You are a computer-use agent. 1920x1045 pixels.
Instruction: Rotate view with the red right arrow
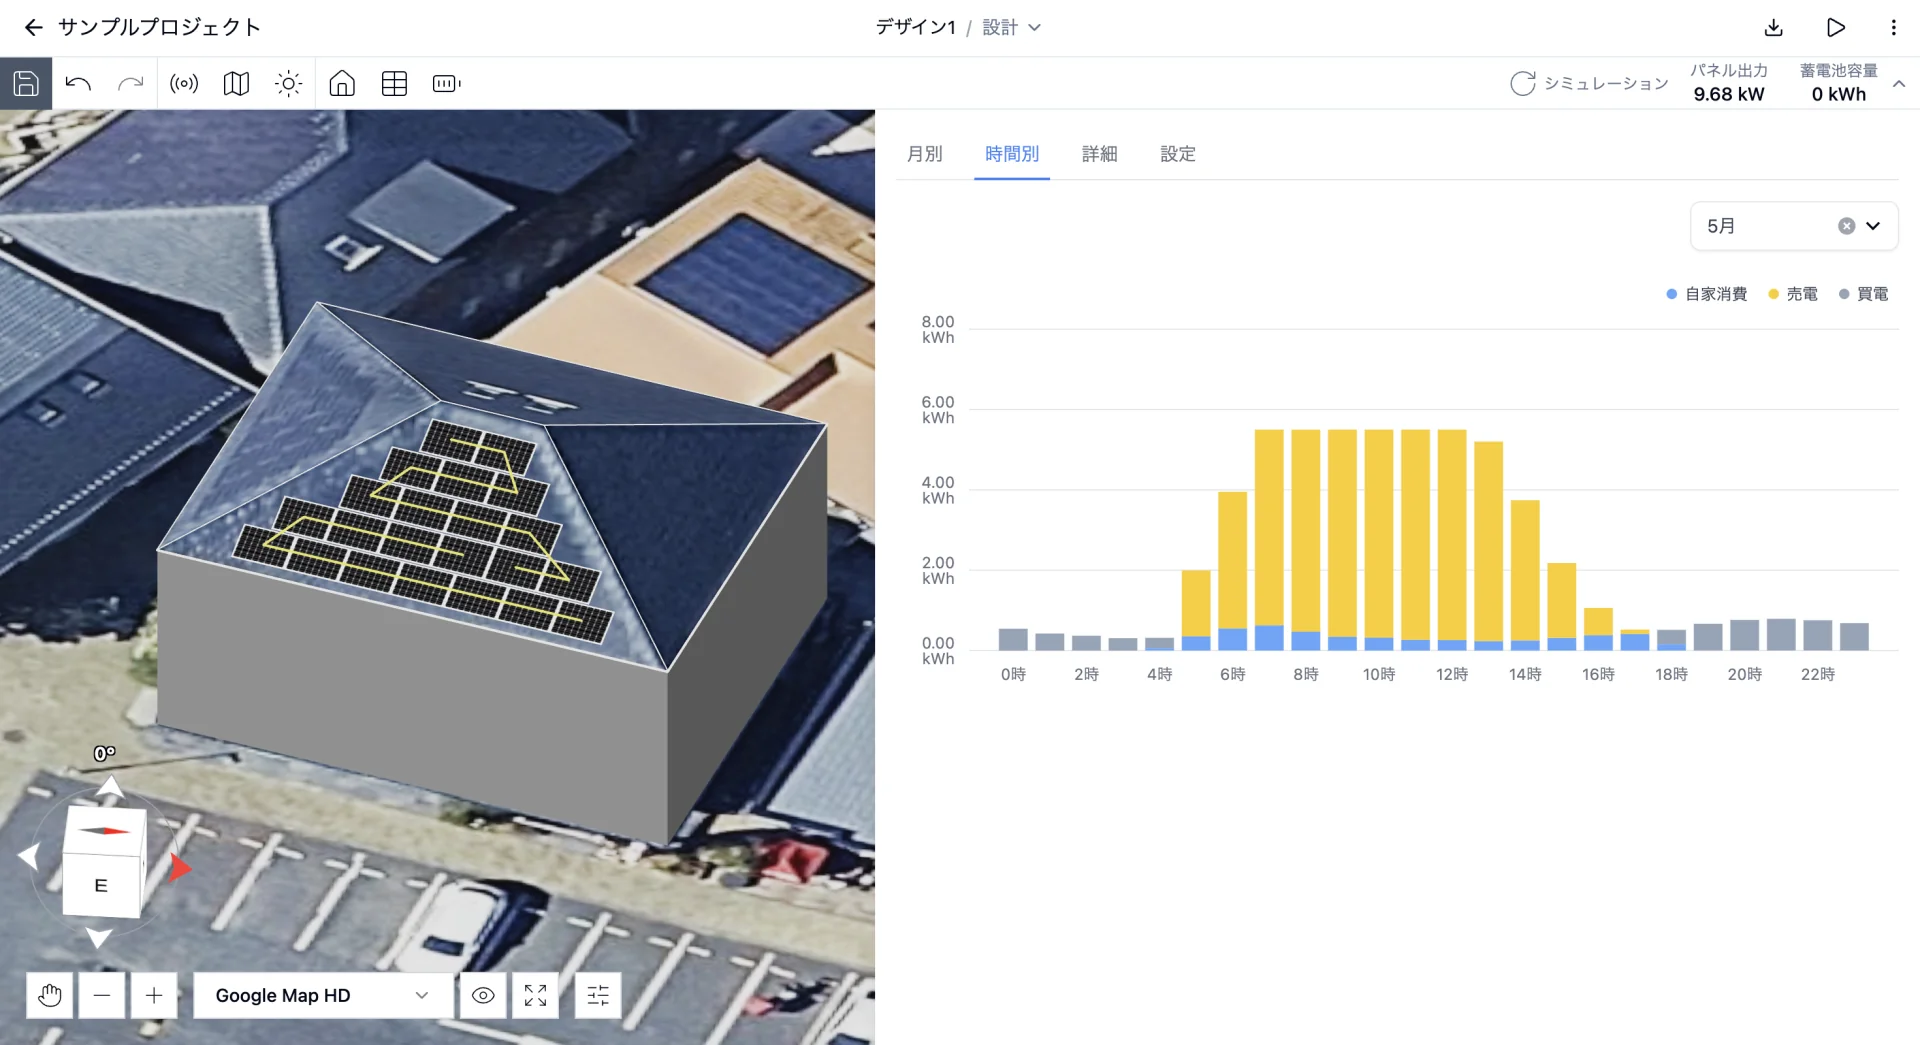180,867
